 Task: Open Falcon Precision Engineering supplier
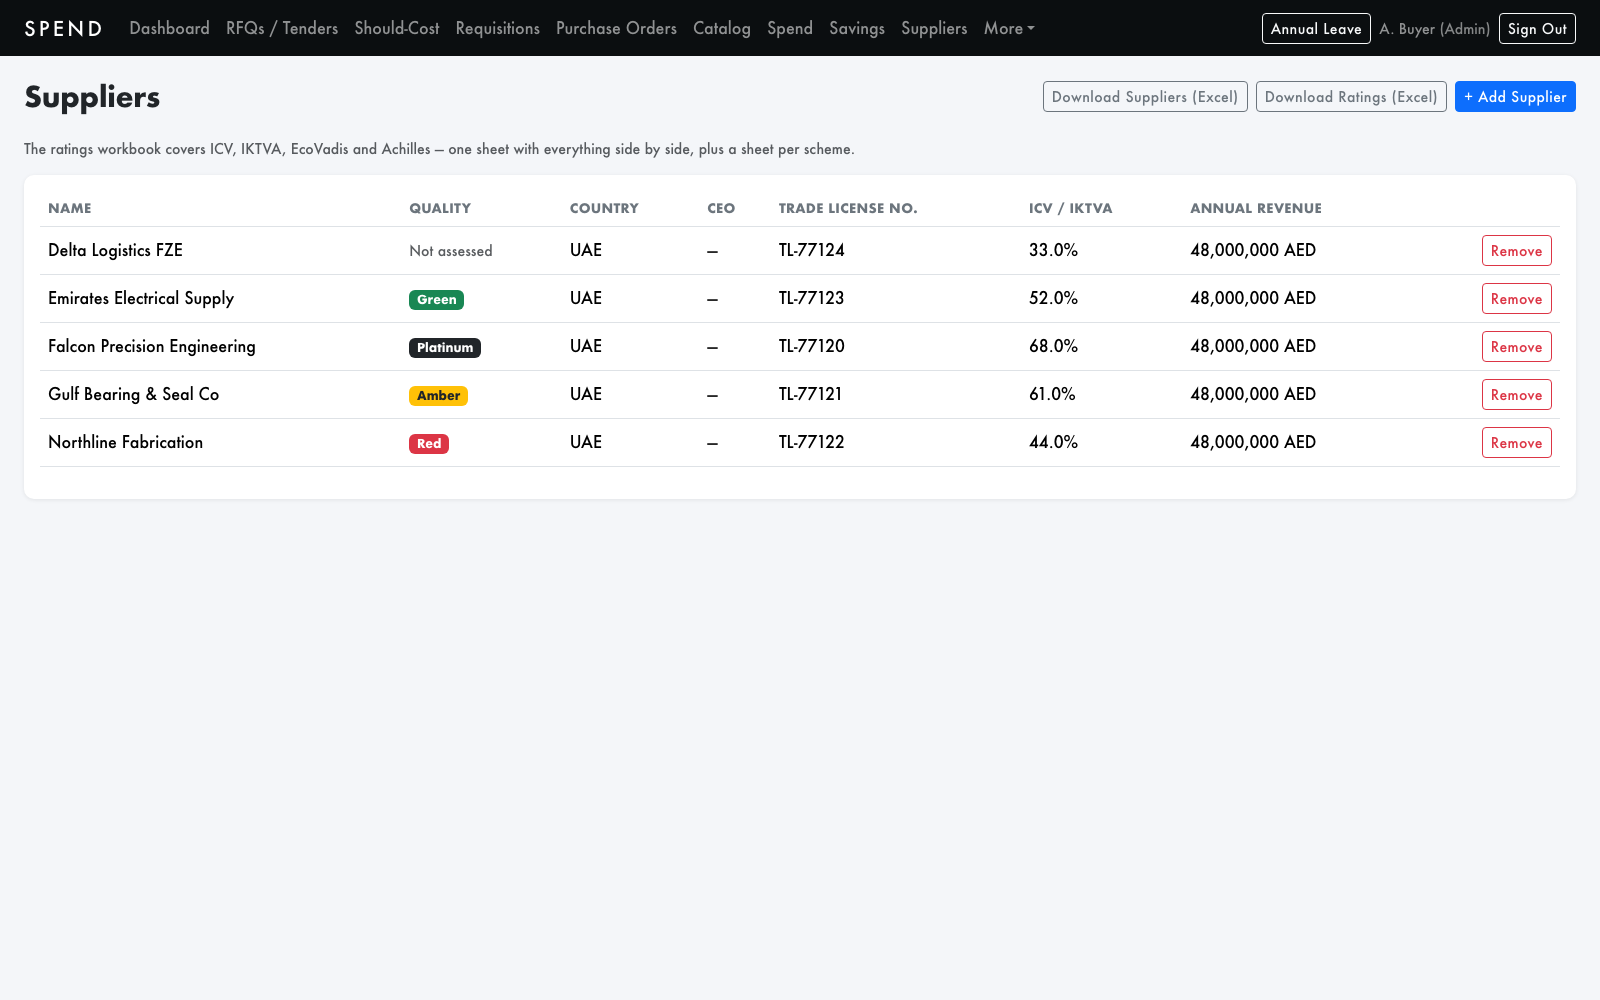pos(152,346)
